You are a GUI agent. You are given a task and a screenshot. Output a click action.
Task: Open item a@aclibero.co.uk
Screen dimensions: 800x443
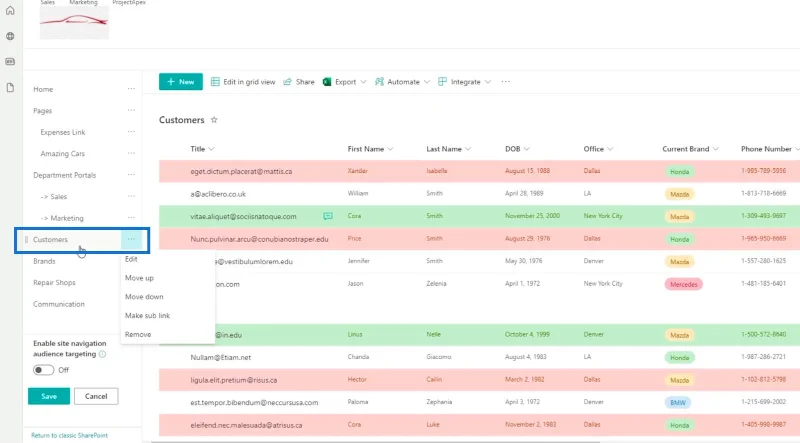(218, 194)
